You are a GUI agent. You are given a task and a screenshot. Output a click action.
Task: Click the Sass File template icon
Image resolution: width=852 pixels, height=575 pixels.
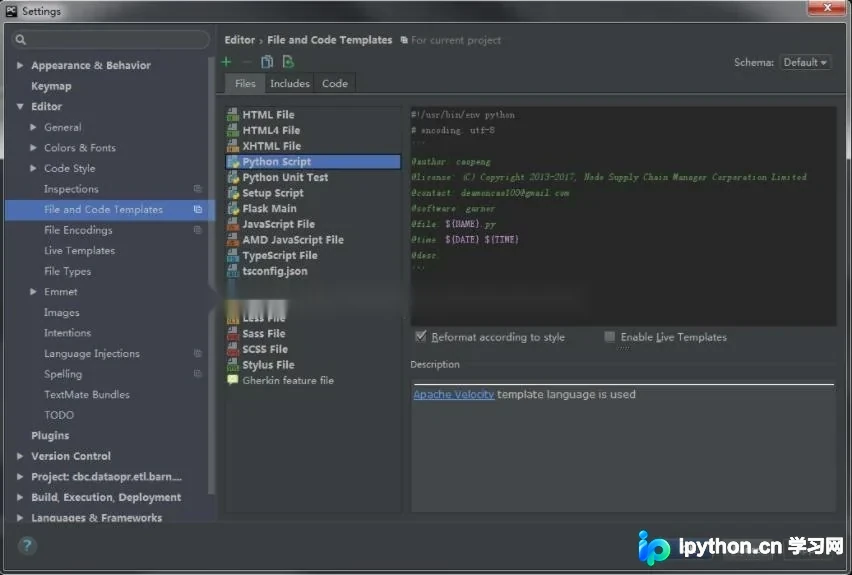(233, 334)
